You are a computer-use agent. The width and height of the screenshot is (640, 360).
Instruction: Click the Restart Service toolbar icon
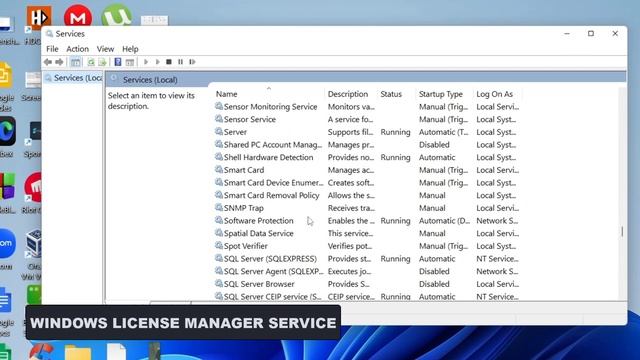pos(192,62)
